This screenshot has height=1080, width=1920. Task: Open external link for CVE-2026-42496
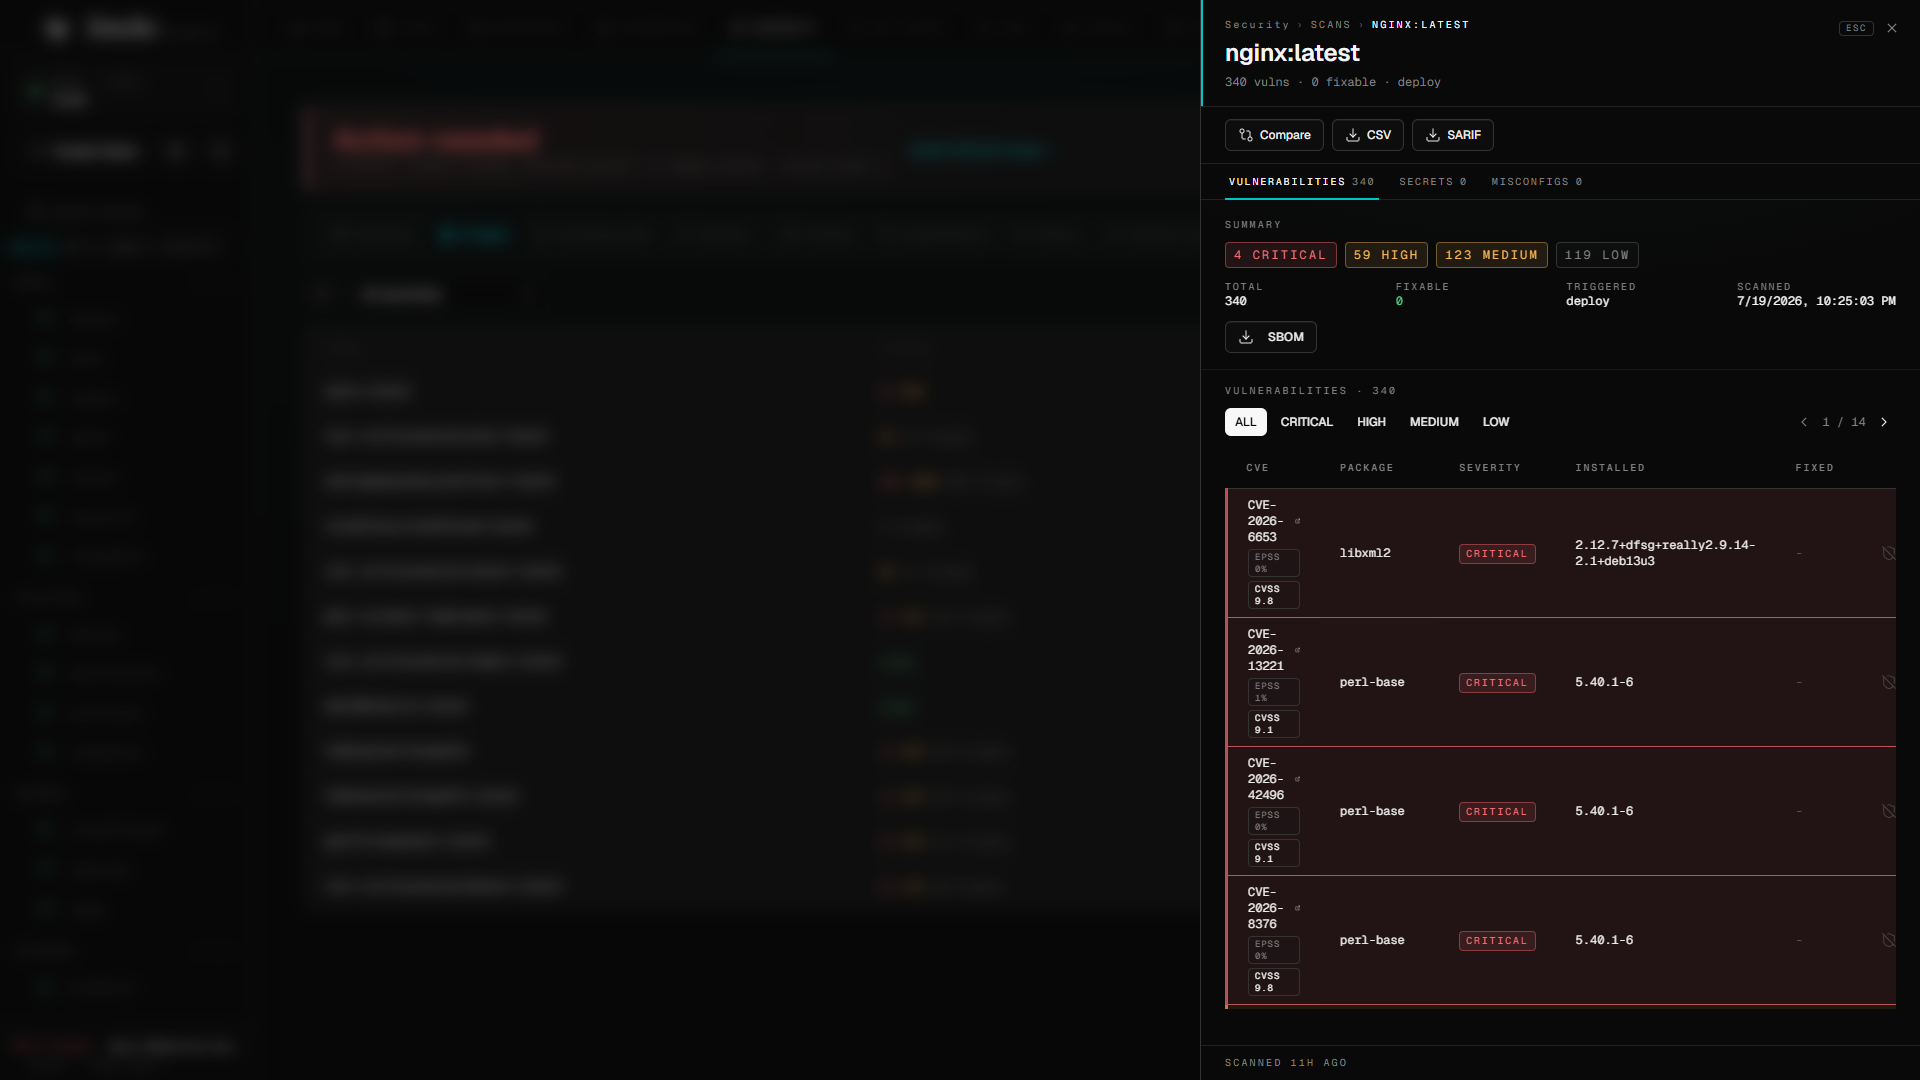tap(1298, 779)
